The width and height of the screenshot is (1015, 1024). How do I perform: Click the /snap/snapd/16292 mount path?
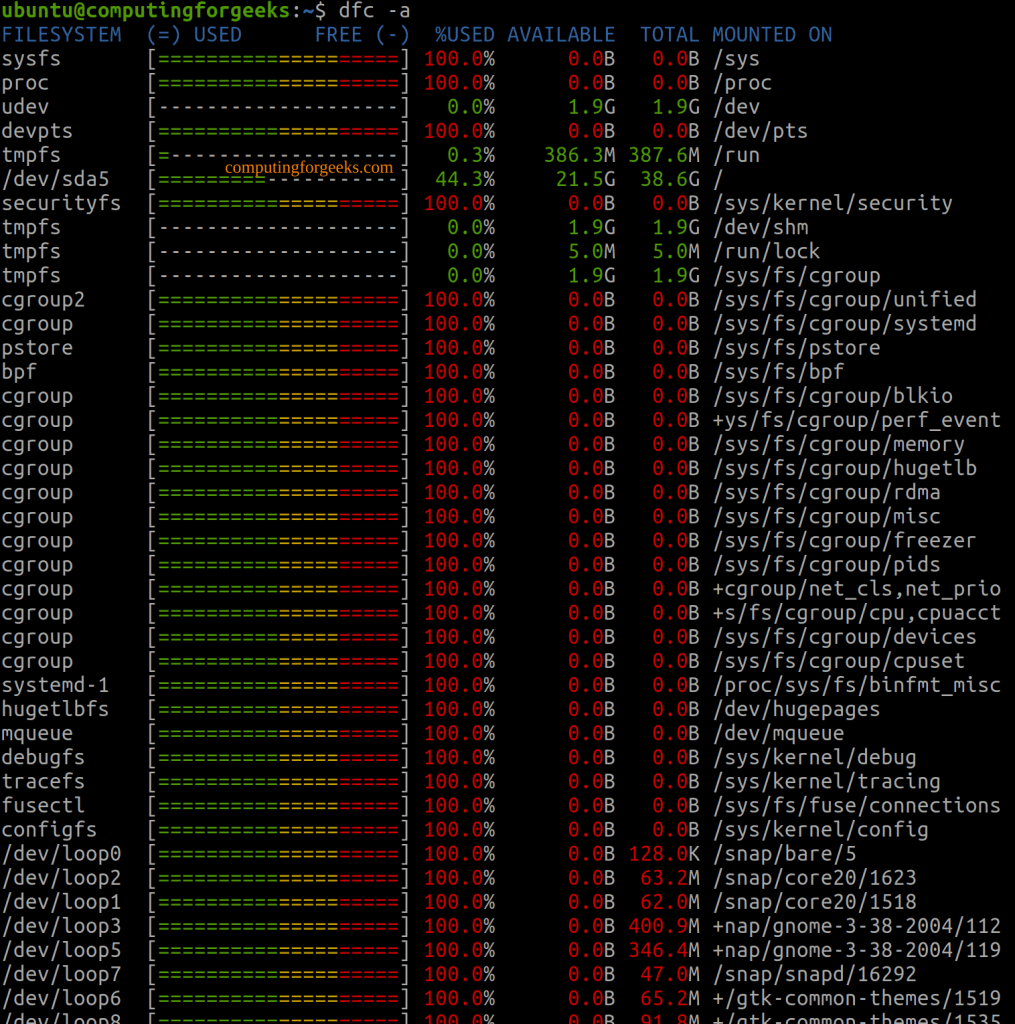coord(814,974)
